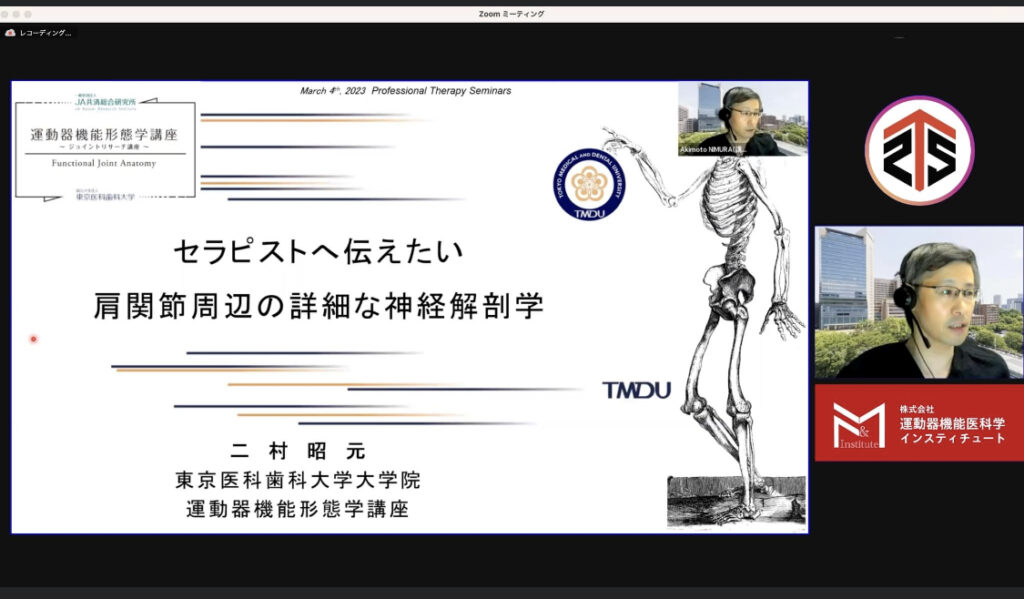Click the TMDU circular university emblem

(589, 183)
